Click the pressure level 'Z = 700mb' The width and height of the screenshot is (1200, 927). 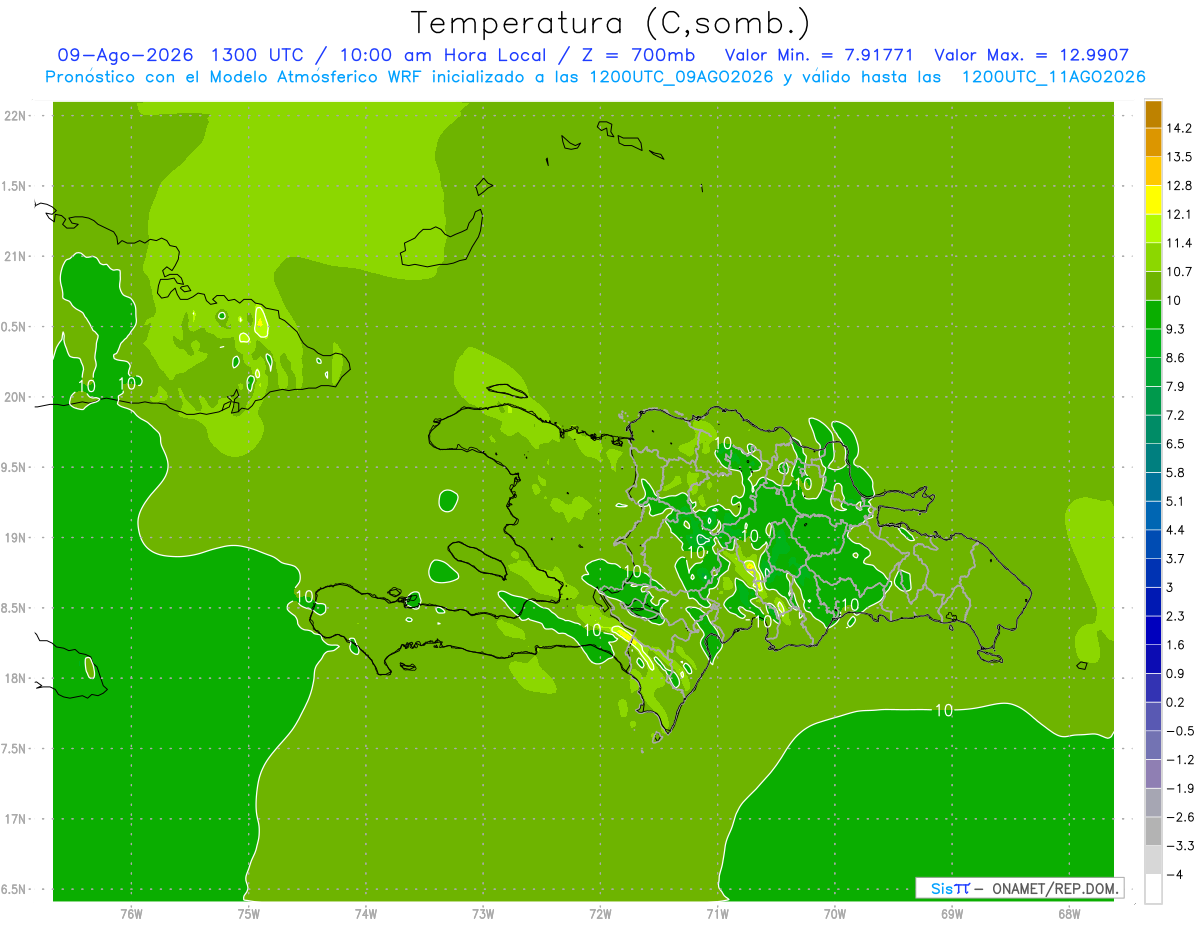[x=638, y=55]
